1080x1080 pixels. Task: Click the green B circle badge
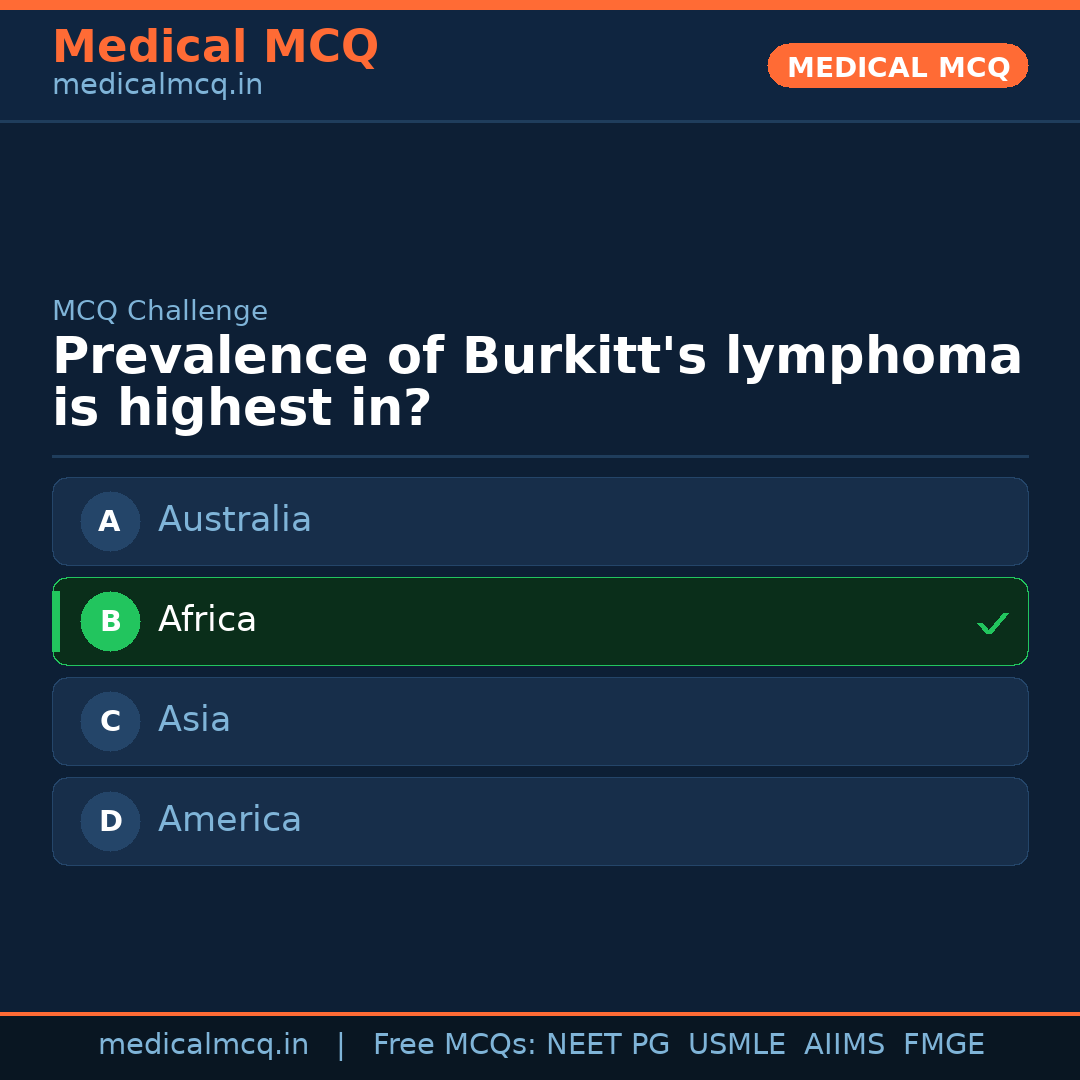tap(110, 621)
